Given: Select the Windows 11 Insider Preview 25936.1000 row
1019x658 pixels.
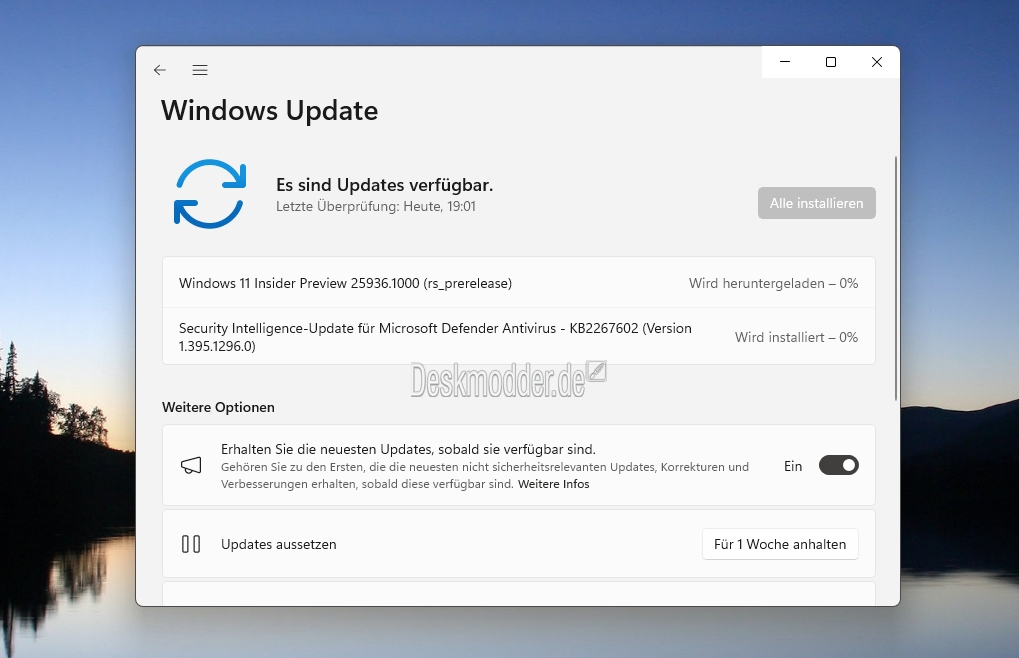Looking at the screenshot, I should click(x=519, y=283).
